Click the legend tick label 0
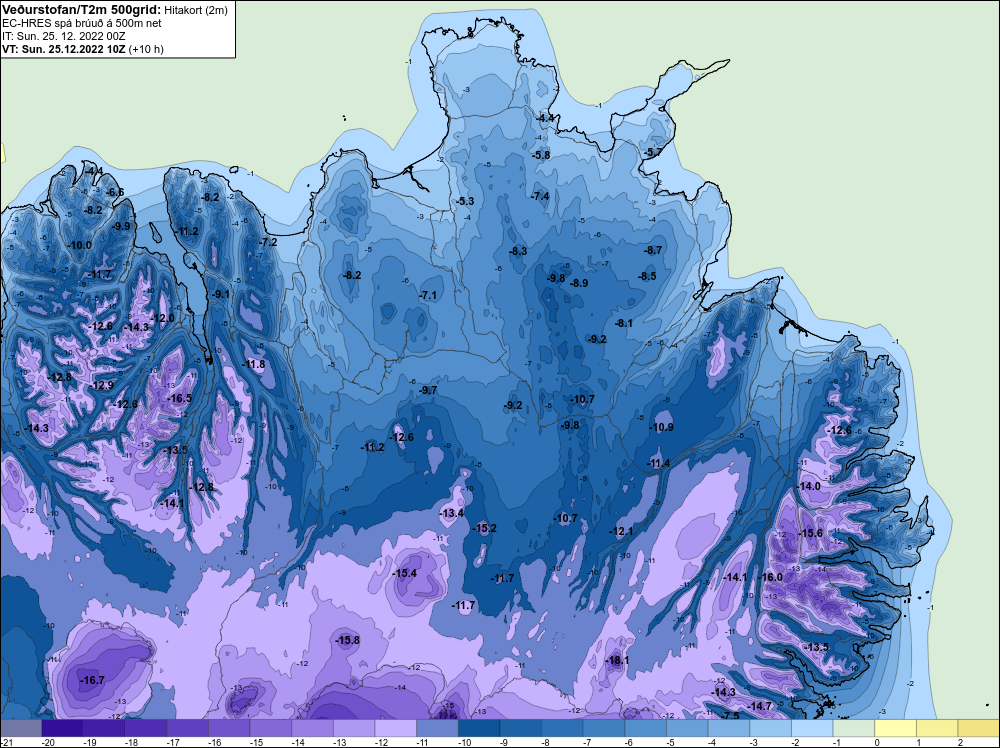This screenshot has height=748, width=1000. pos(878,742)
